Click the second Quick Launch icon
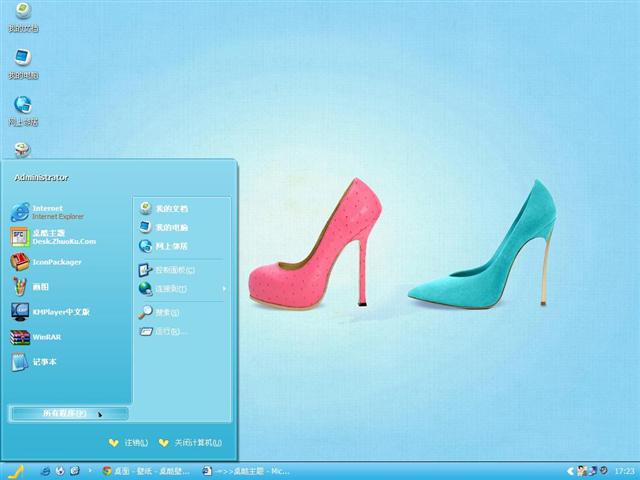Screen dimensions: 640x480 coord(60,471)
